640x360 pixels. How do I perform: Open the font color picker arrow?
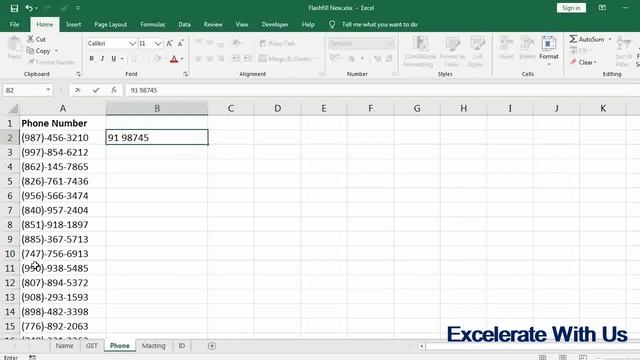182,59
